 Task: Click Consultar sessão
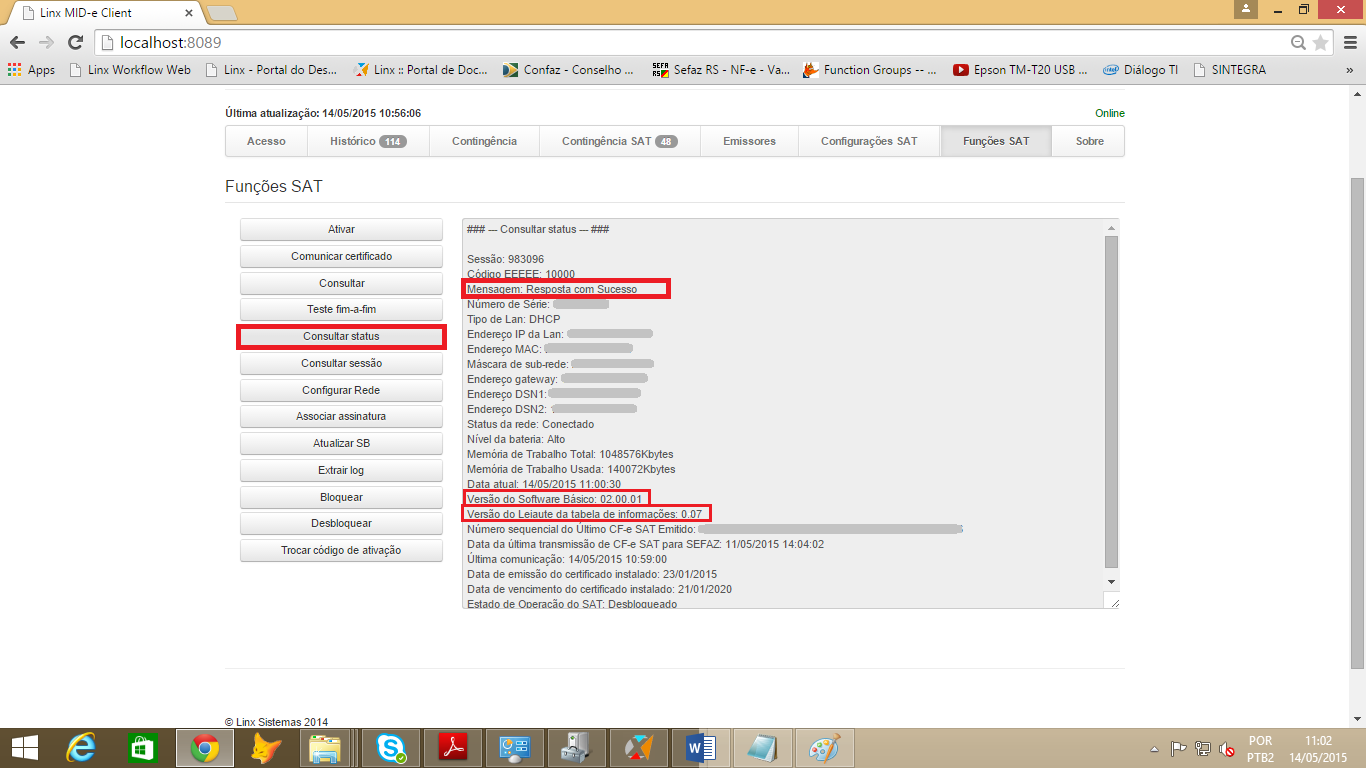[341, 364]
